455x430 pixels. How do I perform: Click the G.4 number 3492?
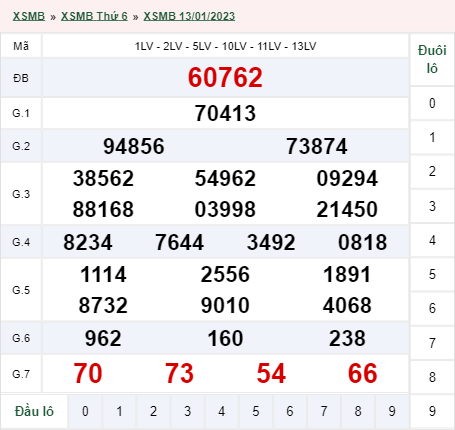click(x=271, y=242)
